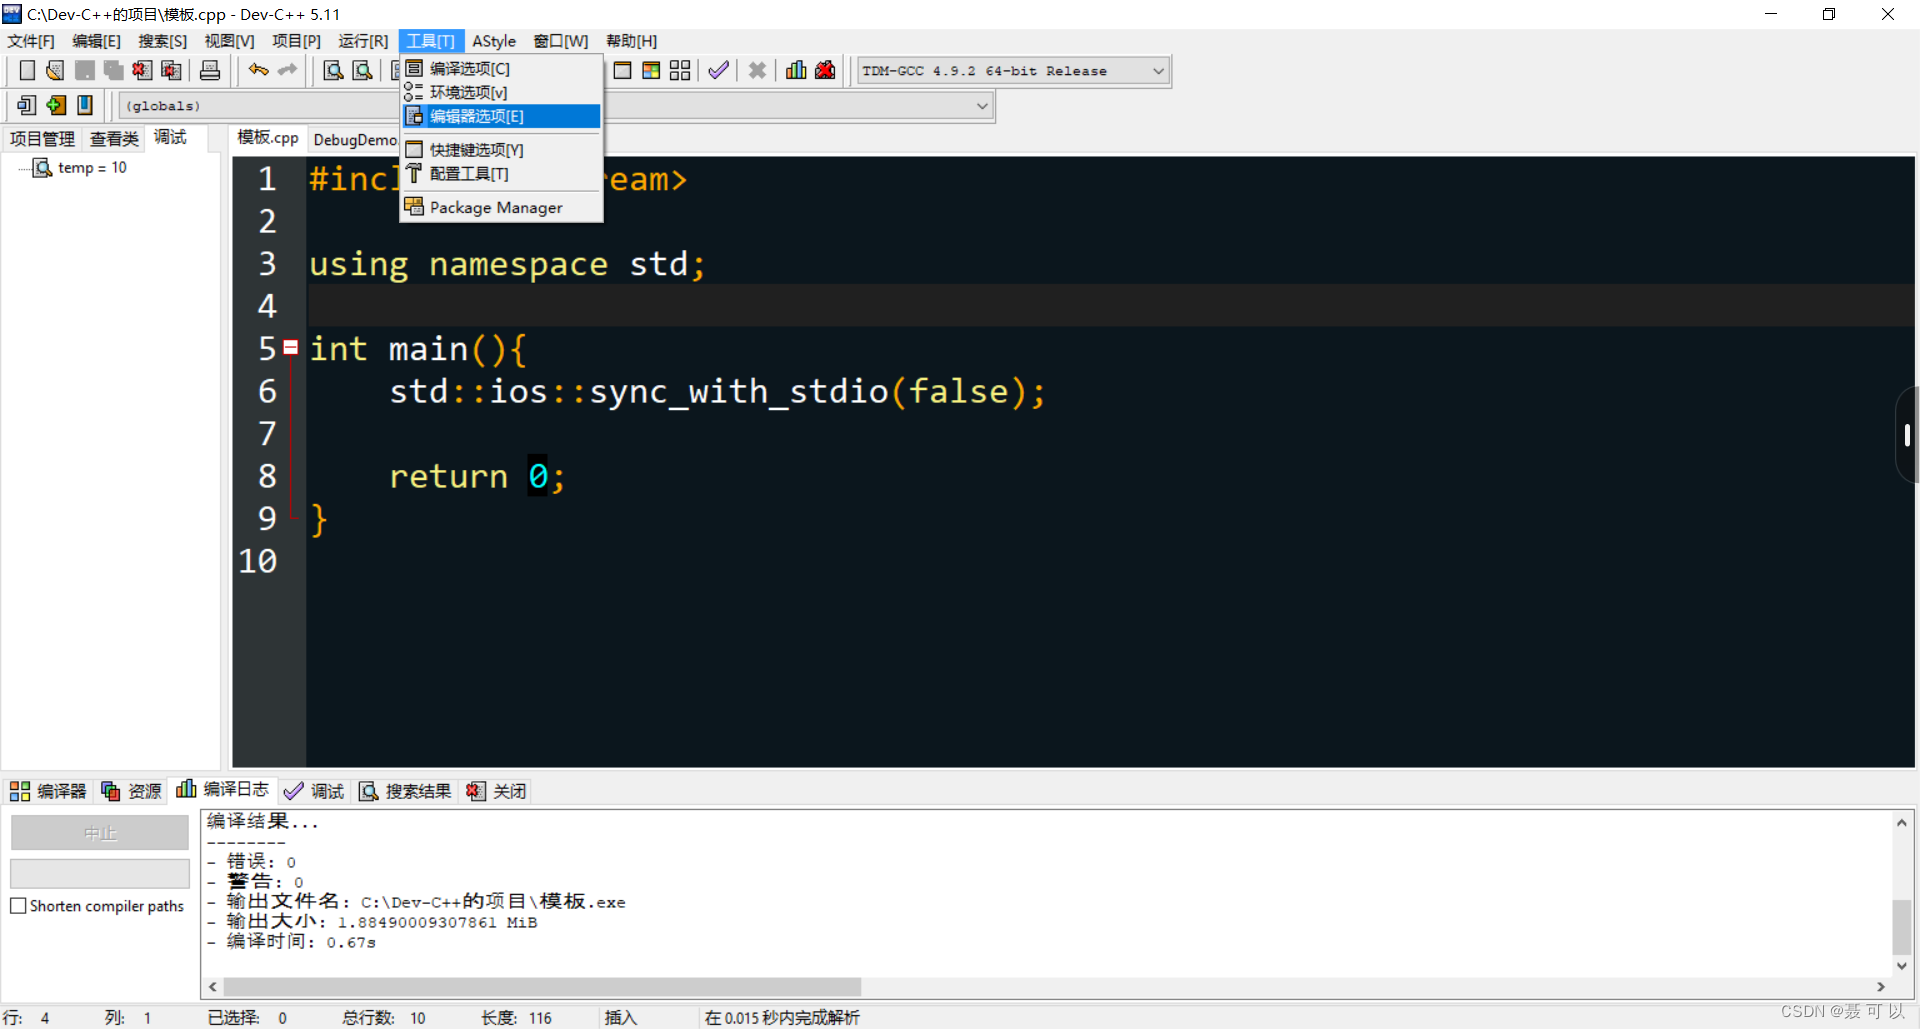Open the Find dialog with the magnifier icon
This screenshot has height=1029, width=1920.
pyautogui.click(x=333, y=70)
